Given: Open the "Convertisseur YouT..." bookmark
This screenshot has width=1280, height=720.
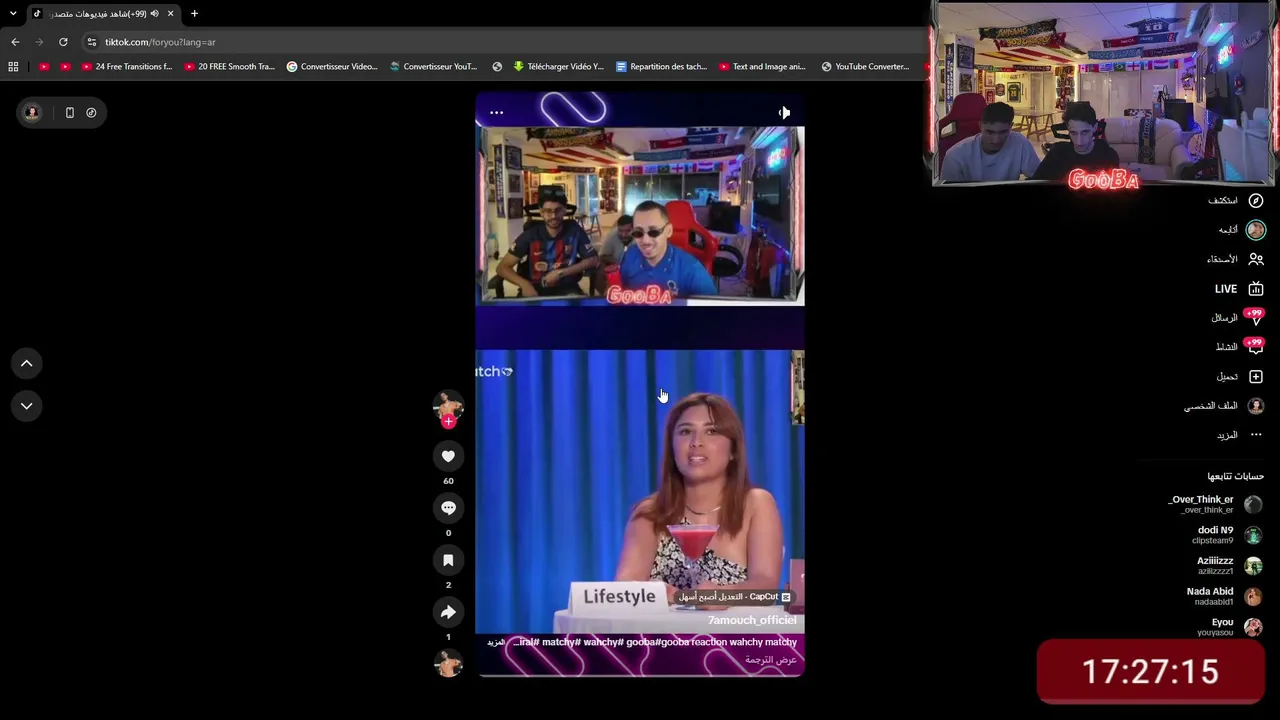Looking at the screenshot, I should coord(434,67).
